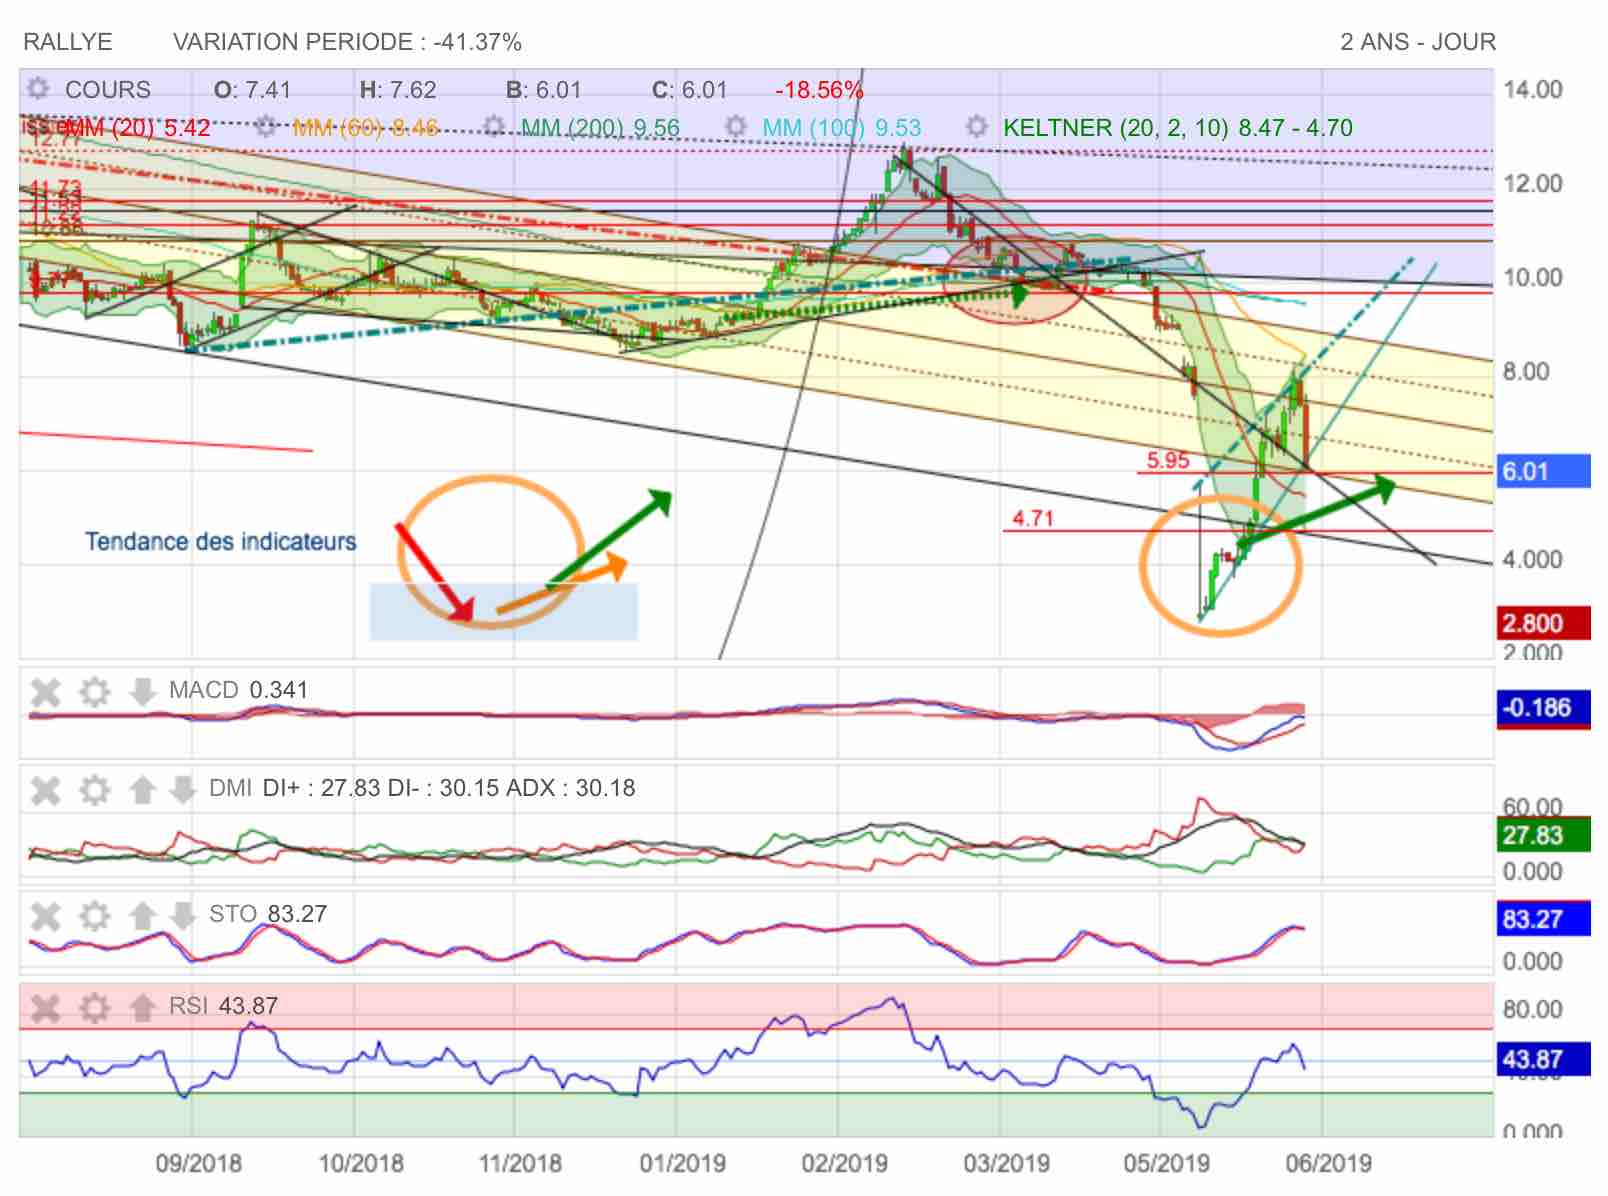Move MACD panel down with arrow
The width and height of the screenshot is (1608, 1196).
point(142,691)
